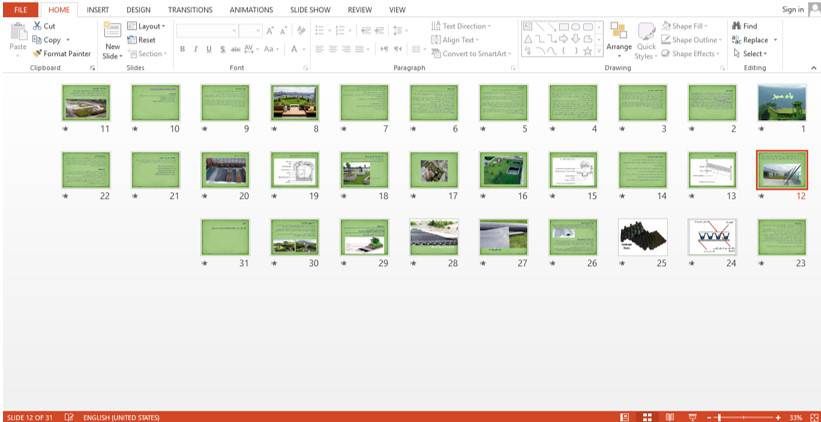
Task: Open Shape Effects menu
Action: point(690,53)
